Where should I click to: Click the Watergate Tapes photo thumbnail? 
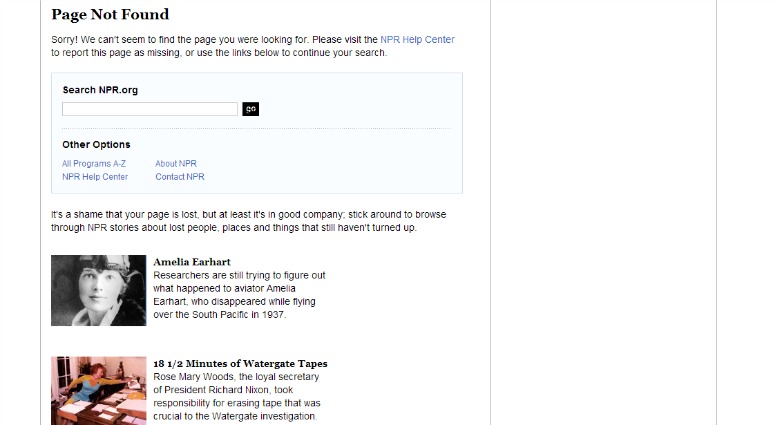99,391
